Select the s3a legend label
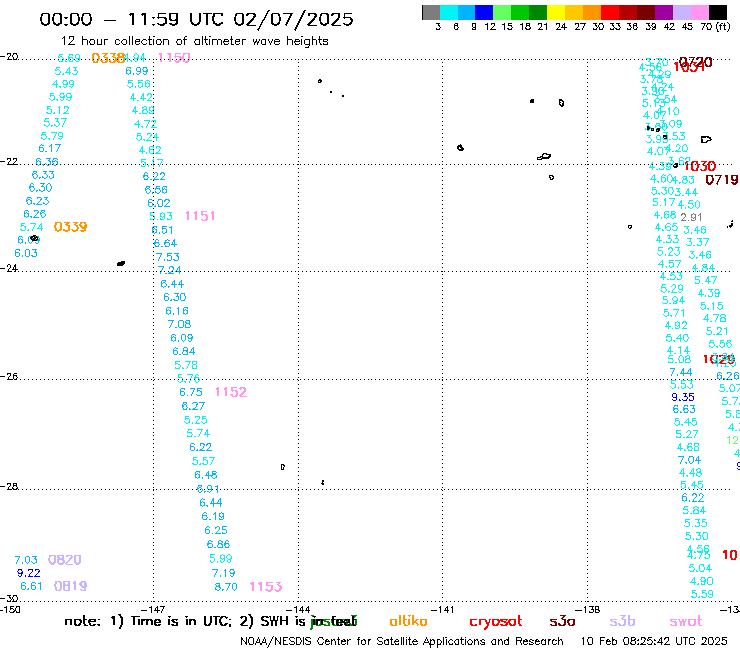The image size is (740, 650). 562,622
